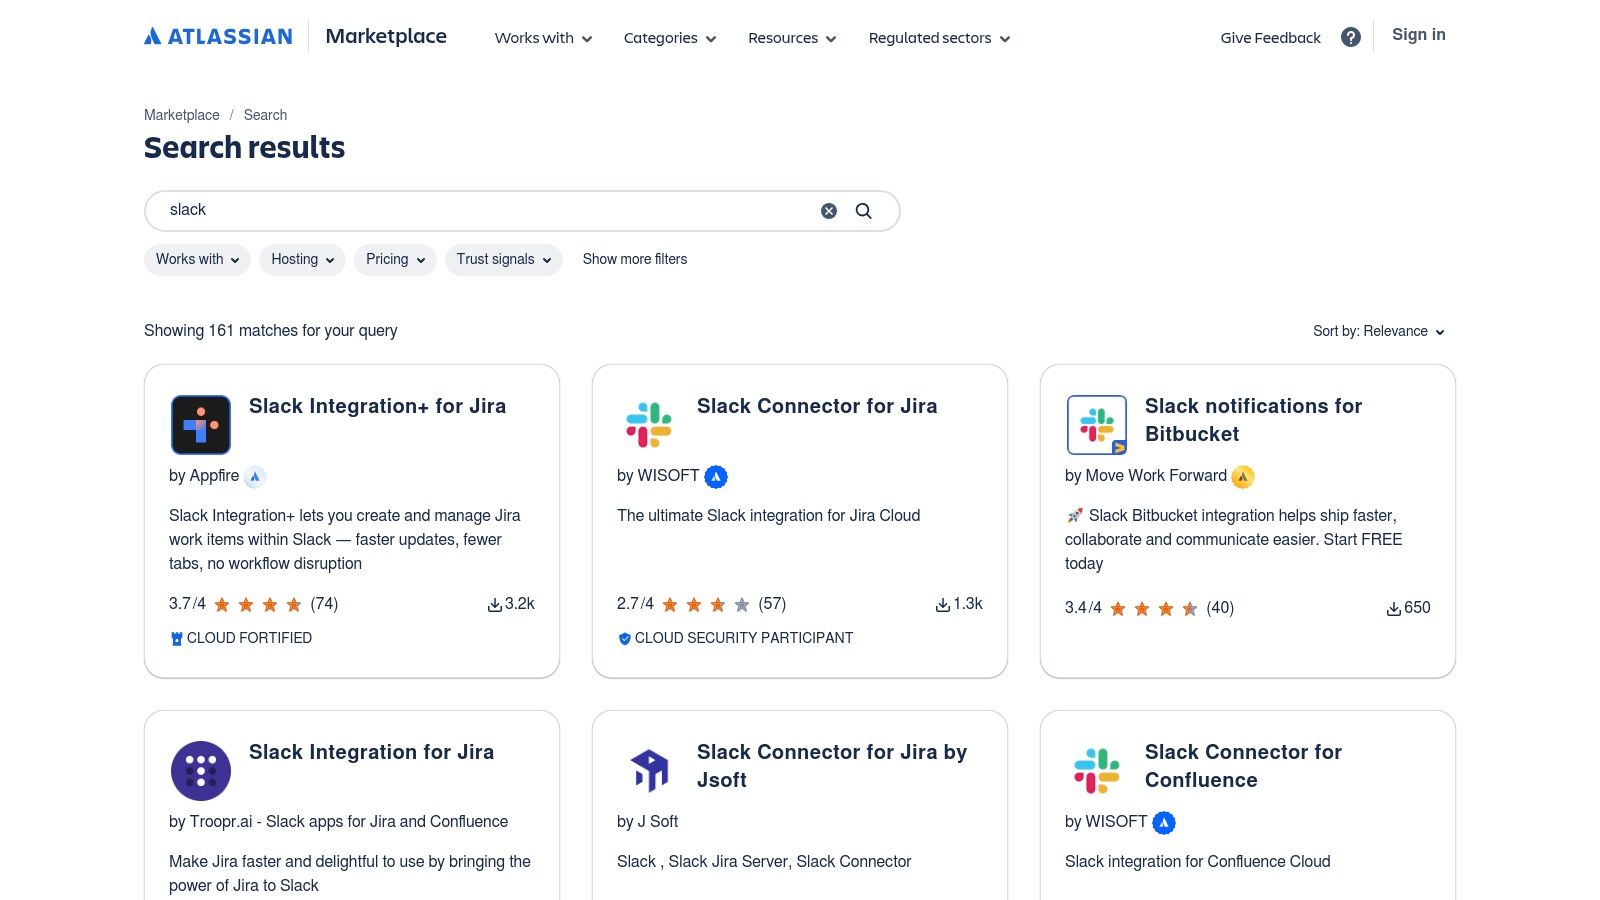1600x900 pixels.
Task: Click the Jsoft connector app icon
Action: (x=649, y=771)
